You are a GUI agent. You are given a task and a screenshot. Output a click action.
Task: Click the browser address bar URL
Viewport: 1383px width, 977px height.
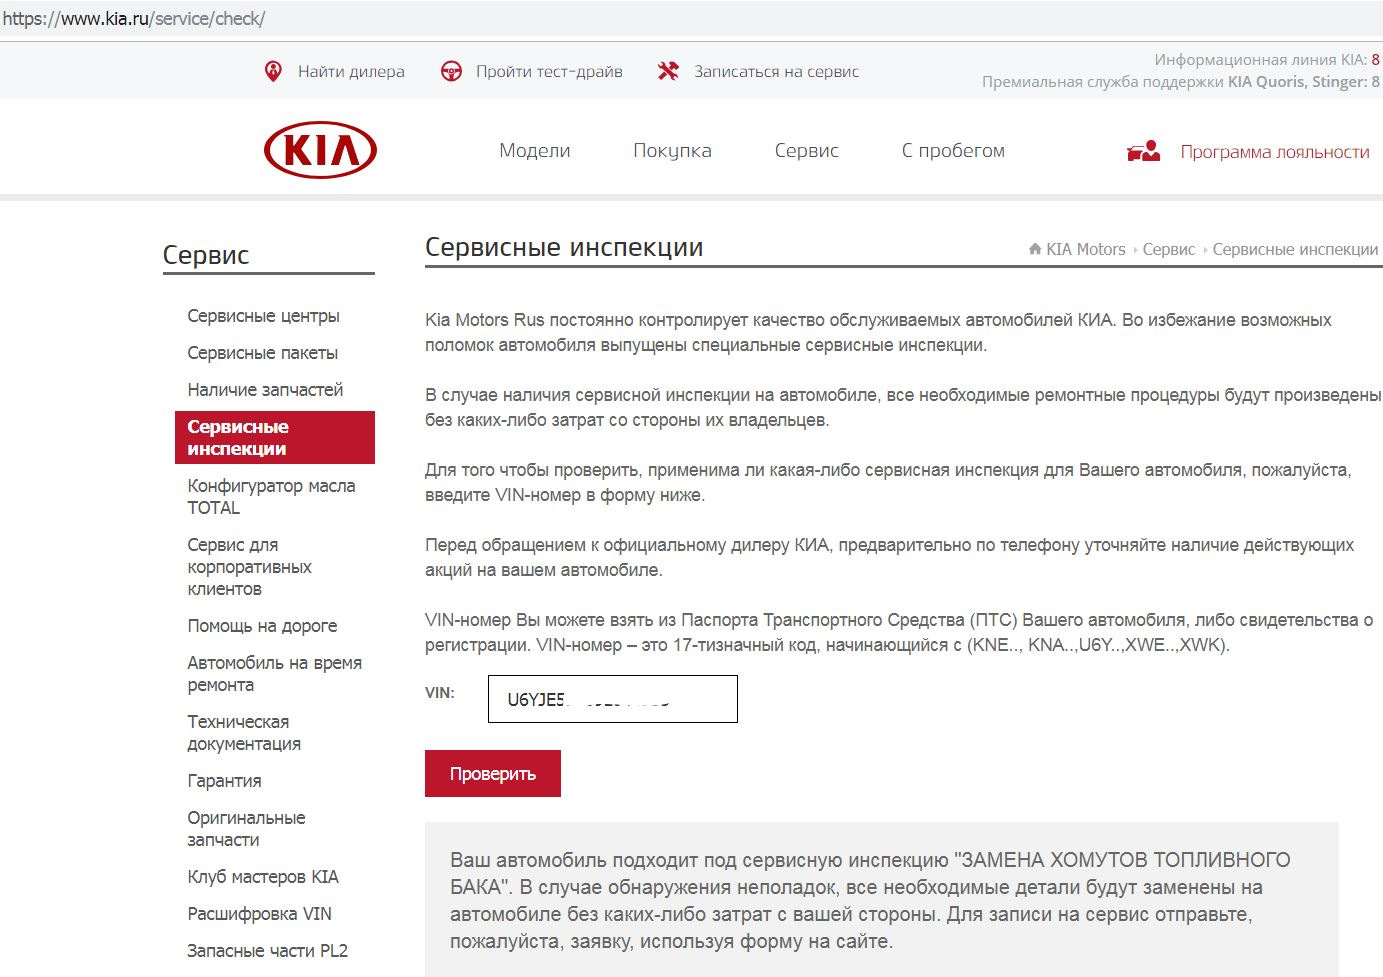tap(134, 19)
